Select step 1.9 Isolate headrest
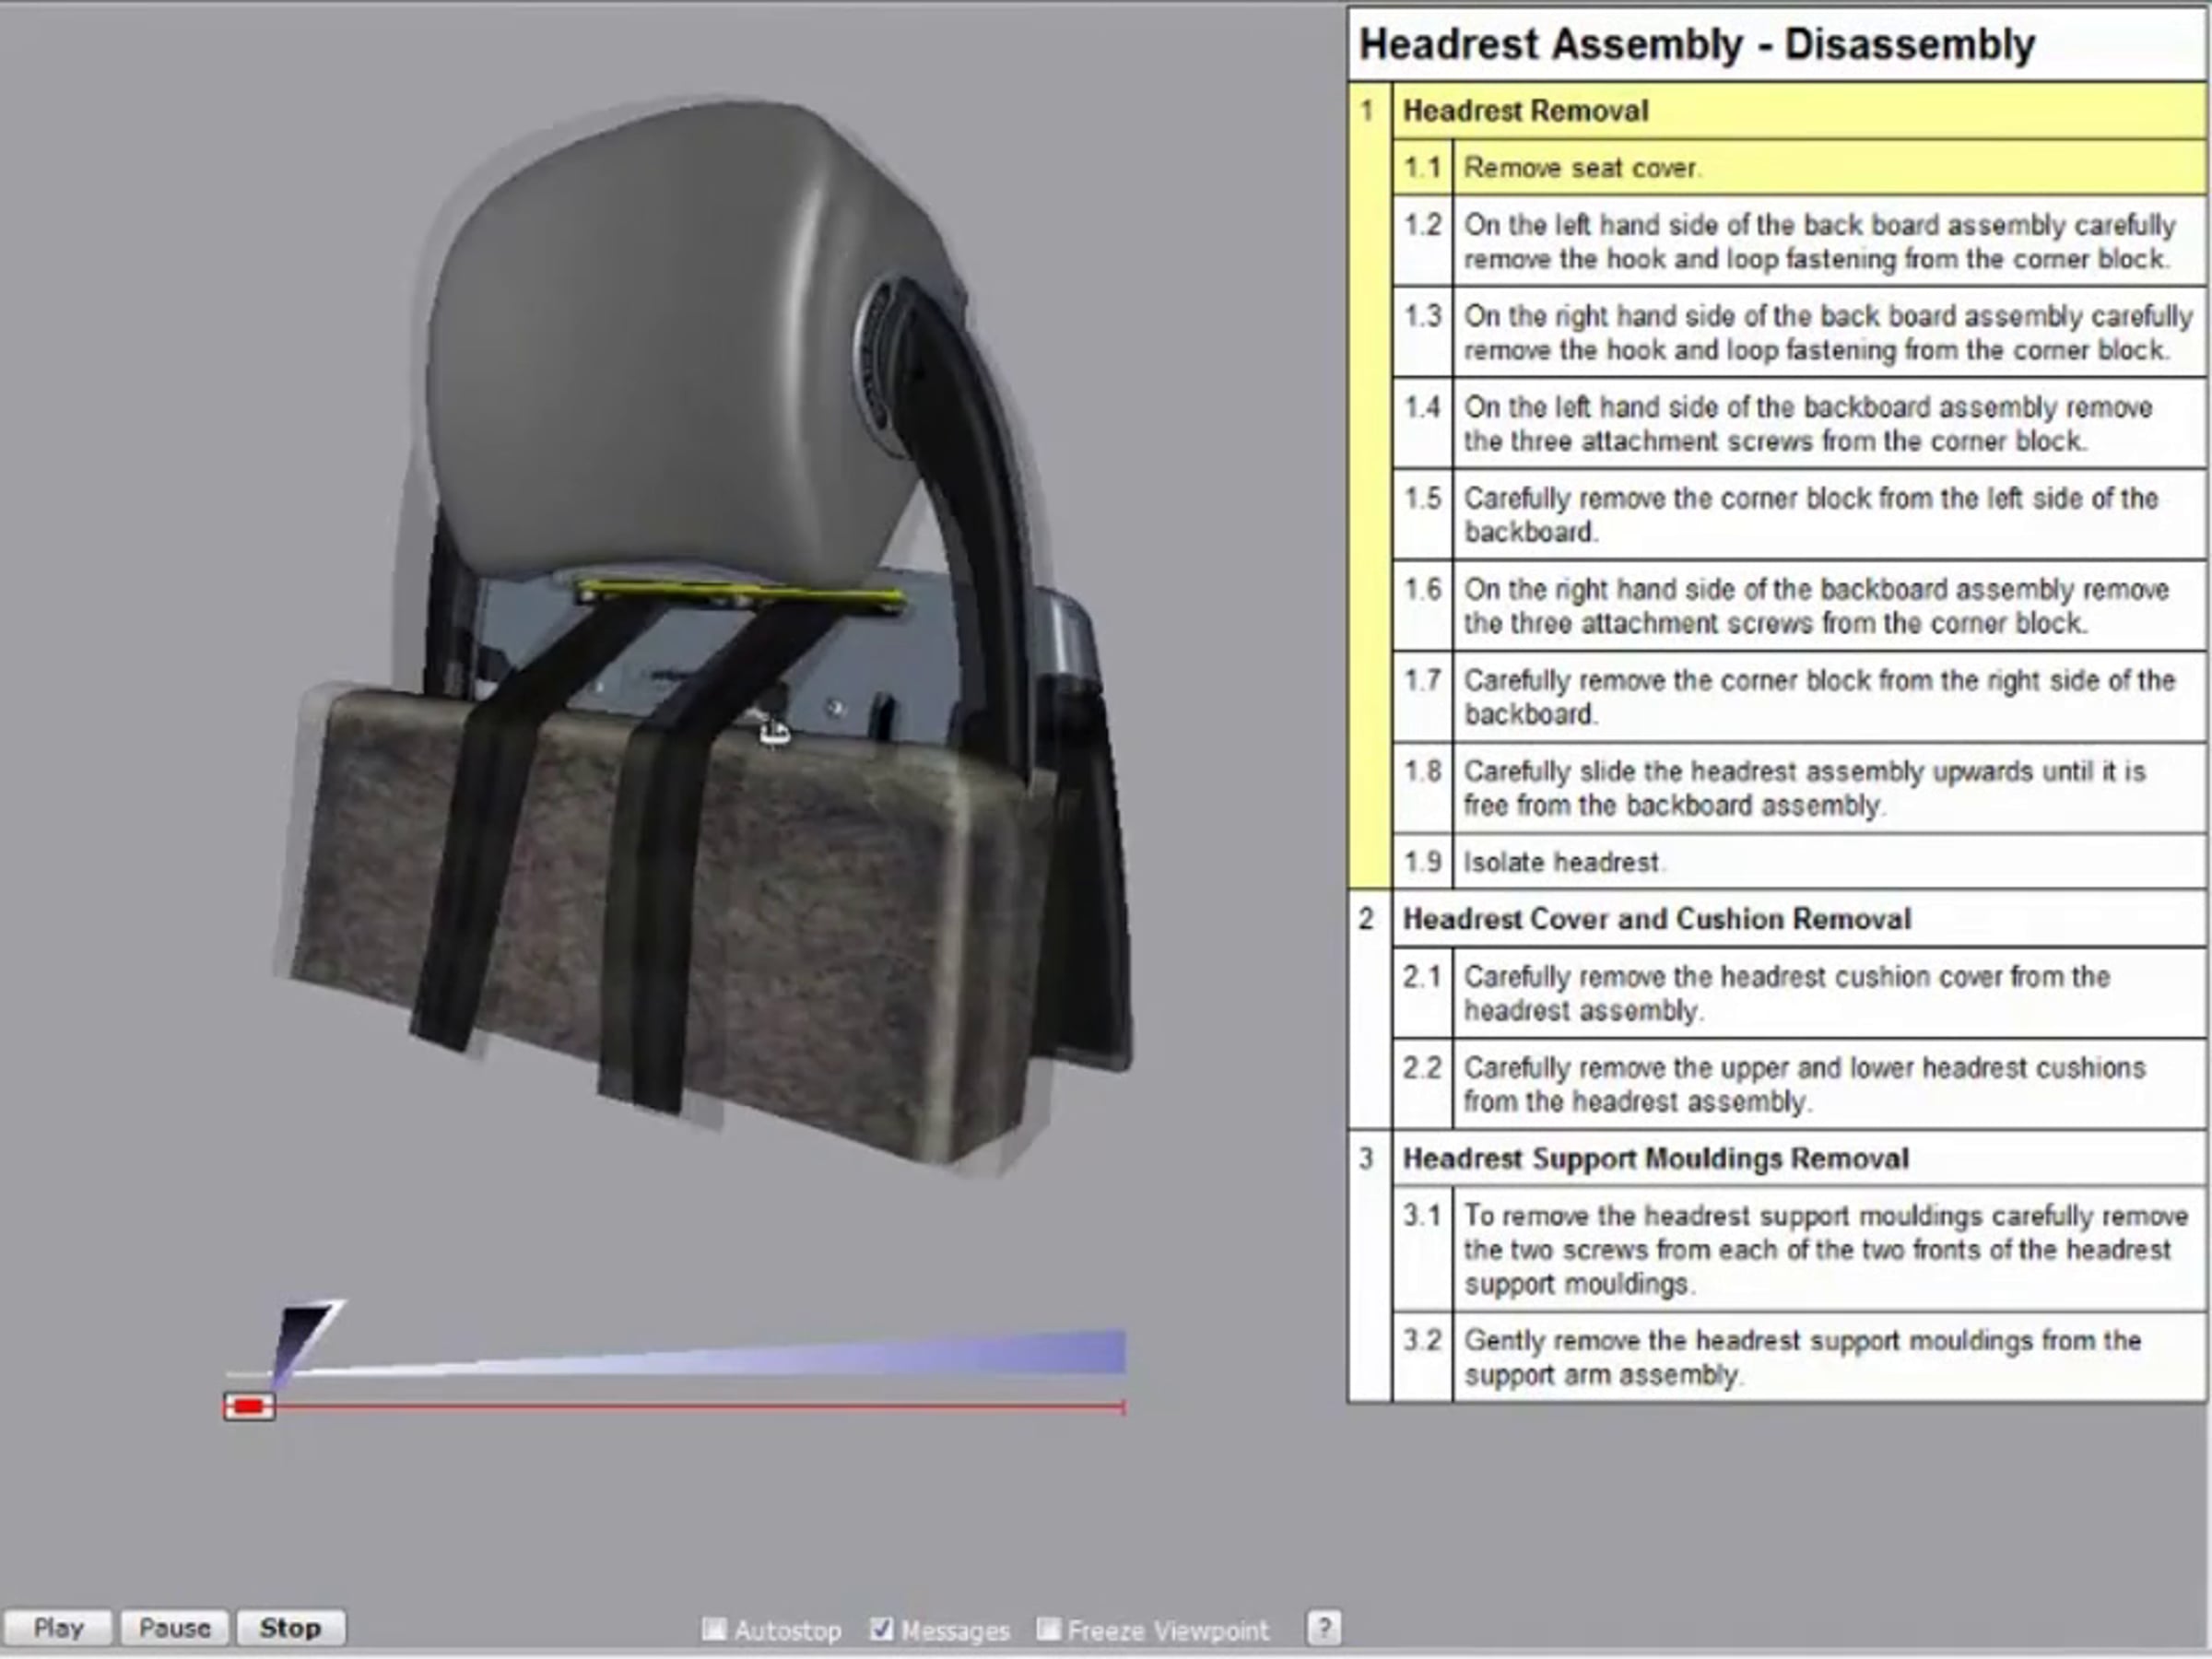This screenshot has height=1659, width=2212. tap(1560, 862)
